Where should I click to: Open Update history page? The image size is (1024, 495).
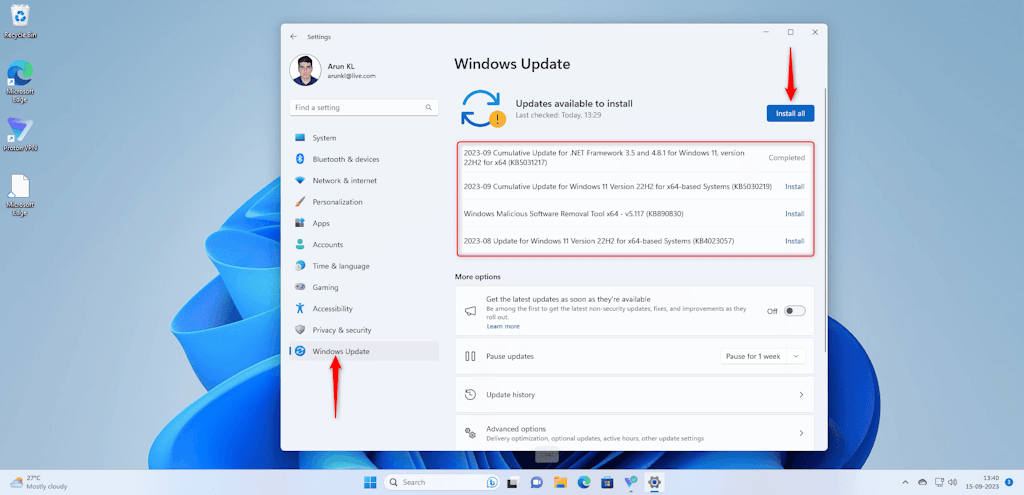point(635,394)
